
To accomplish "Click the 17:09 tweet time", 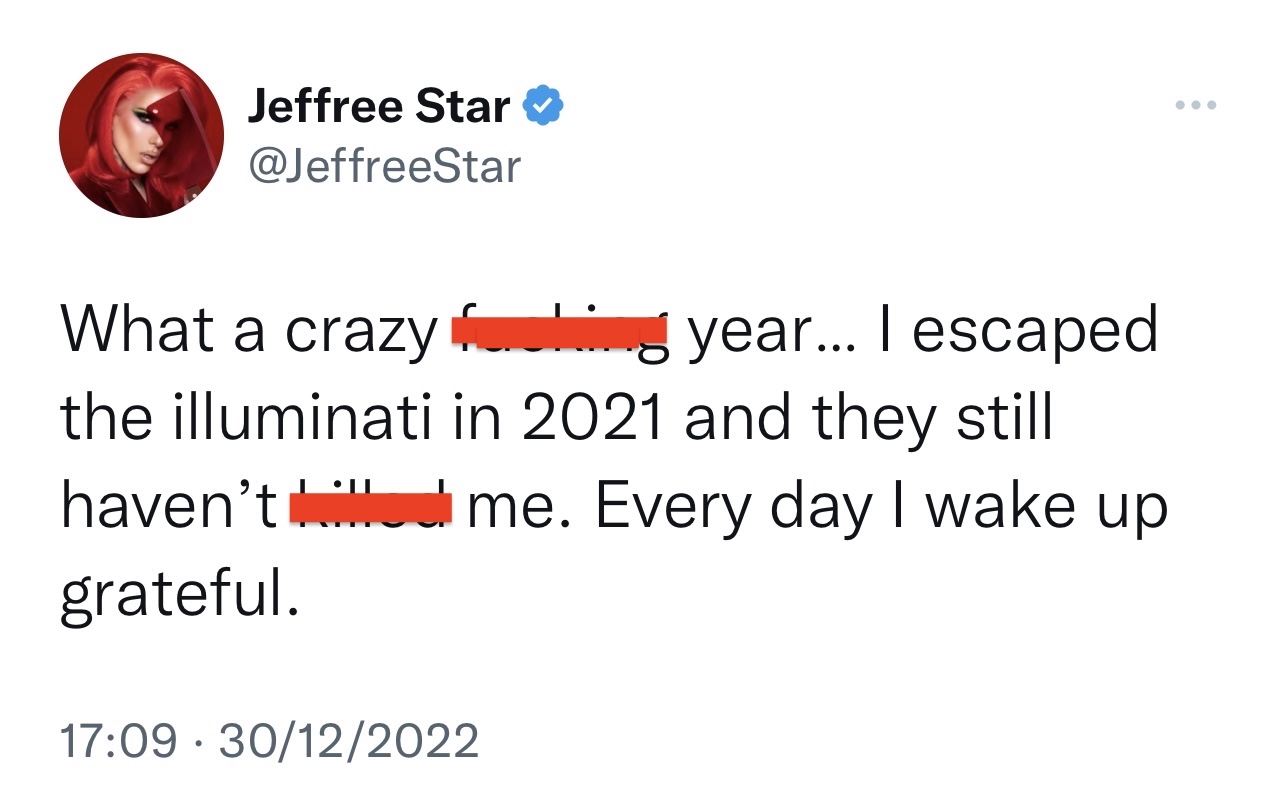I will (x=120, y=741).
